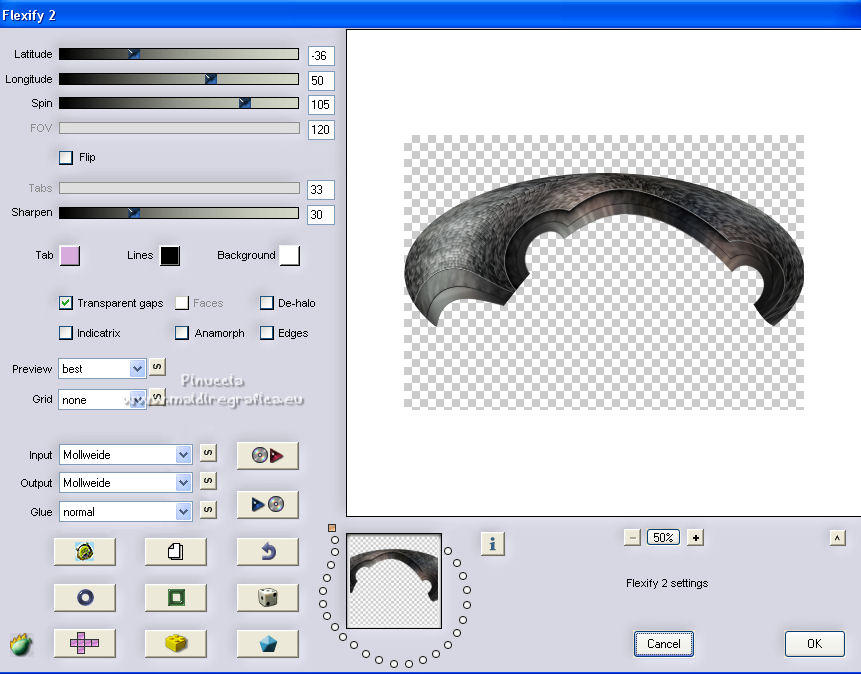The width and height of the screenshot is (861, 674).
Task: Click the small caret button at far right
Action: click(x=837, y=538)
